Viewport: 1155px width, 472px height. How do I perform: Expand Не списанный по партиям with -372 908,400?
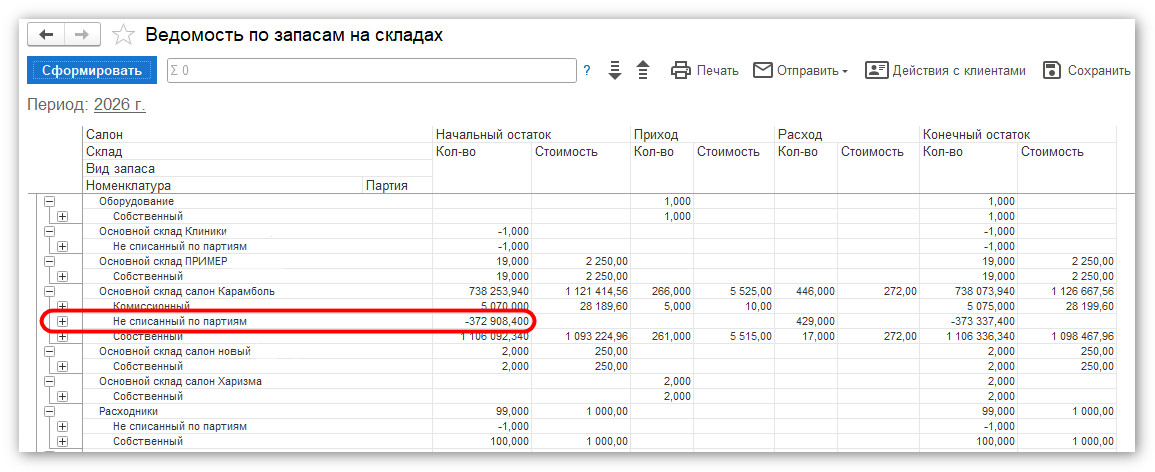[63, 322]
